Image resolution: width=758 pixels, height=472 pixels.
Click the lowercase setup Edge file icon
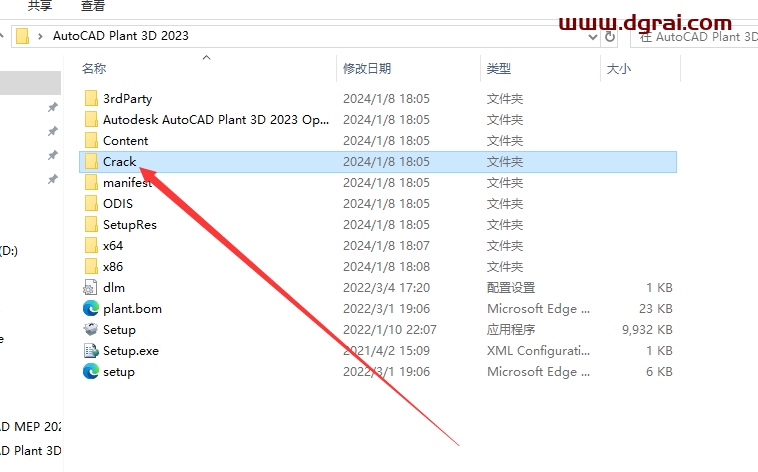coord(90,371)
